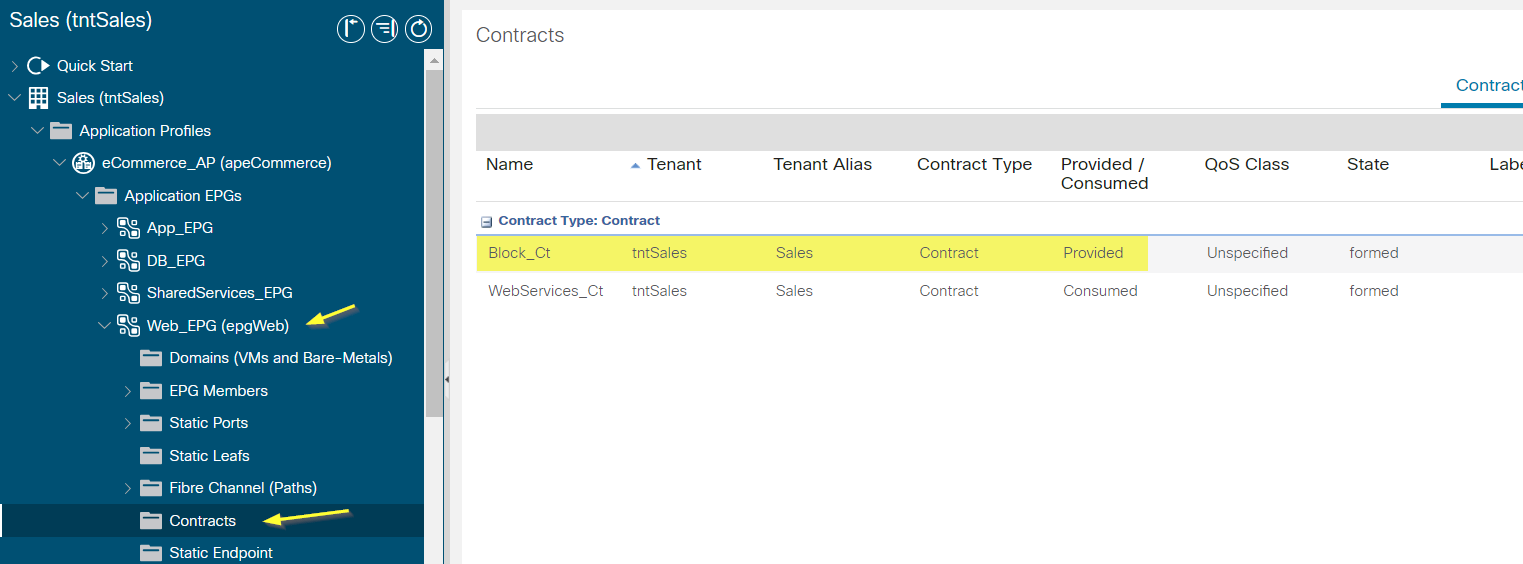Click the eCommerce_AP application profile icon
This screenshot has width=1523, height=564.
(x=83, y=163)
